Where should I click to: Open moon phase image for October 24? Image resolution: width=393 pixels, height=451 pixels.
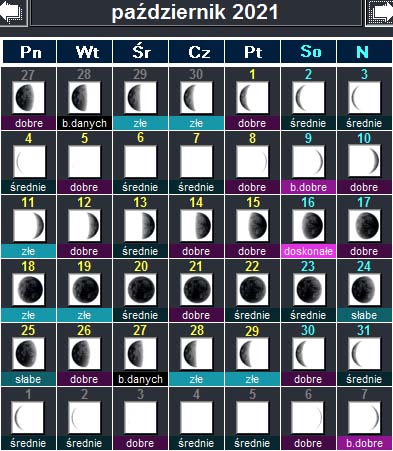pos(364,290)
